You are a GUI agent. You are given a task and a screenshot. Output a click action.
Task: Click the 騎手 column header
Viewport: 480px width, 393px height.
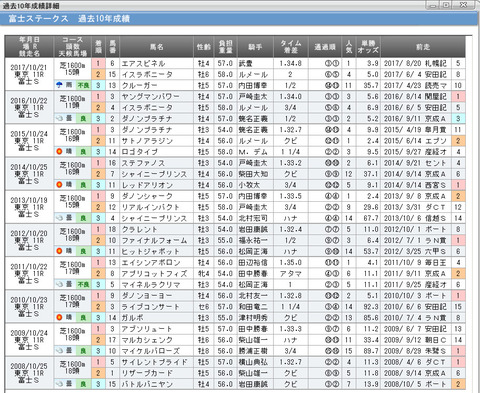pos(255,47)
